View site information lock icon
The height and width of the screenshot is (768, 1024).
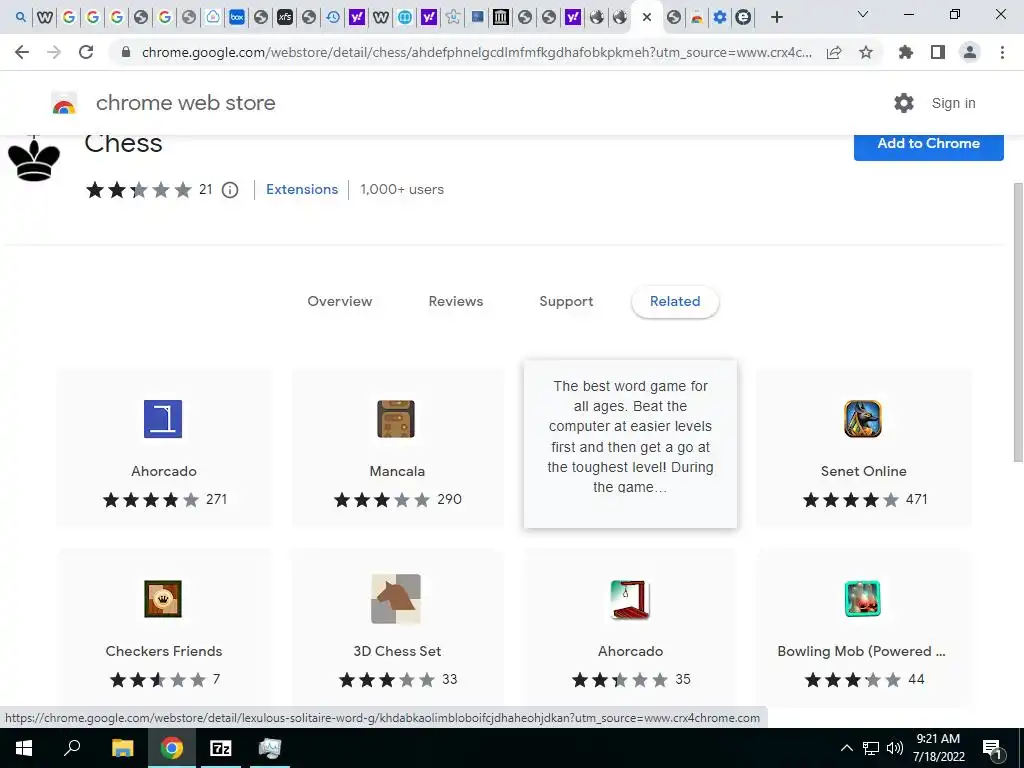tap(126, 52)
